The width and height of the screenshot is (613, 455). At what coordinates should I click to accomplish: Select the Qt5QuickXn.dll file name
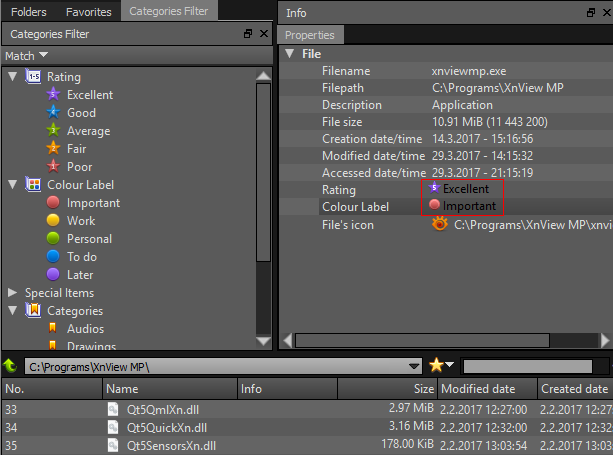167,428
